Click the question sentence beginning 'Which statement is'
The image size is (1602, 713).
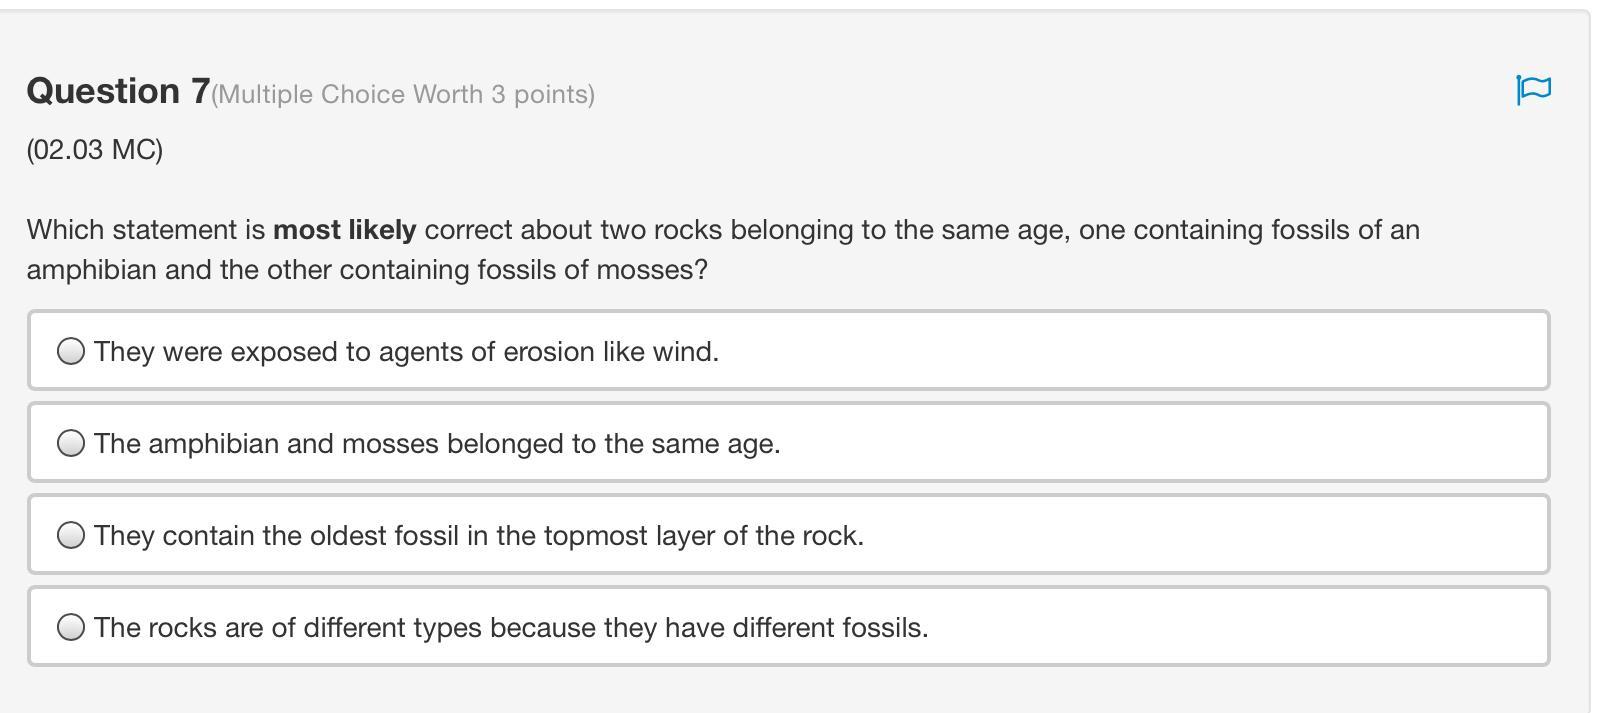(x=146, y=230)
